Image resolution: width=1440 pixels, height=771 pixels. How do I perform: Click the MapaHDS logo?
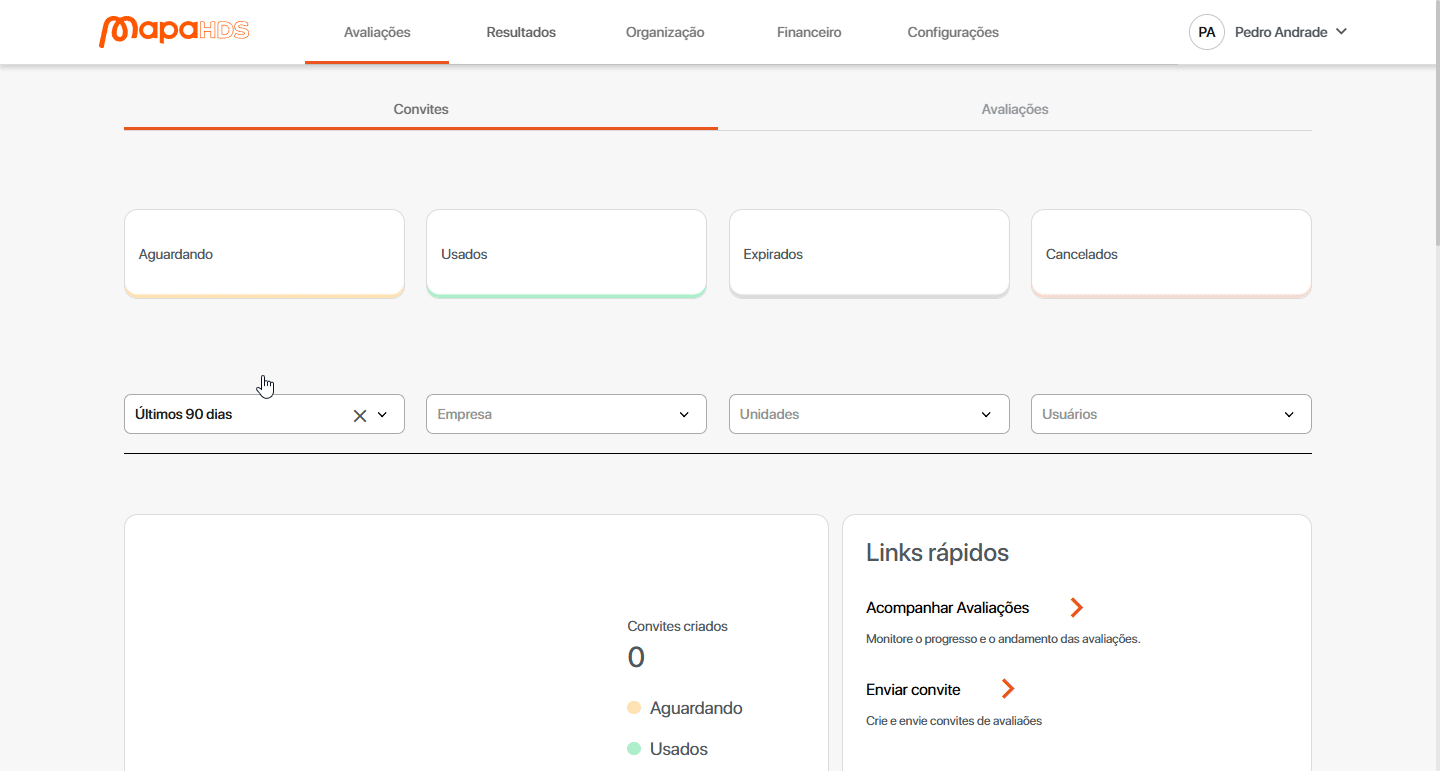pos(174,32)
